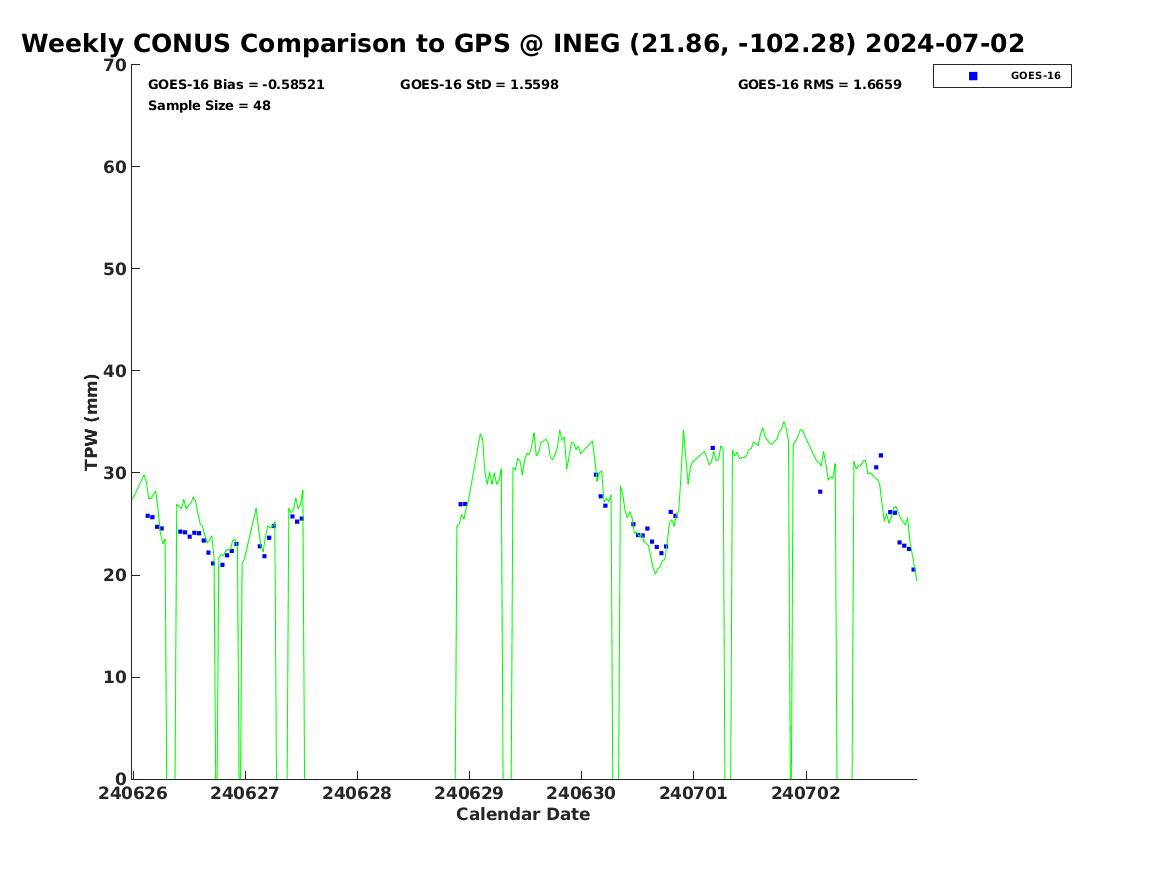Click the 'GOES-16' legend label
Image resolution: width=1167 pixels, height=875 pixels.
(x=1035, y=76)
